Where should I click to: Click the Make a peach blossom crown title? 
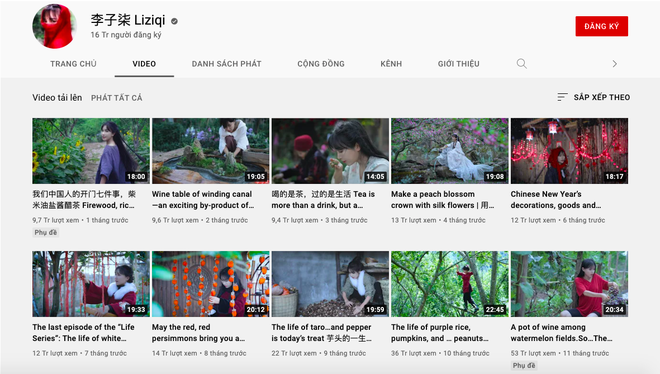[442, 200]
